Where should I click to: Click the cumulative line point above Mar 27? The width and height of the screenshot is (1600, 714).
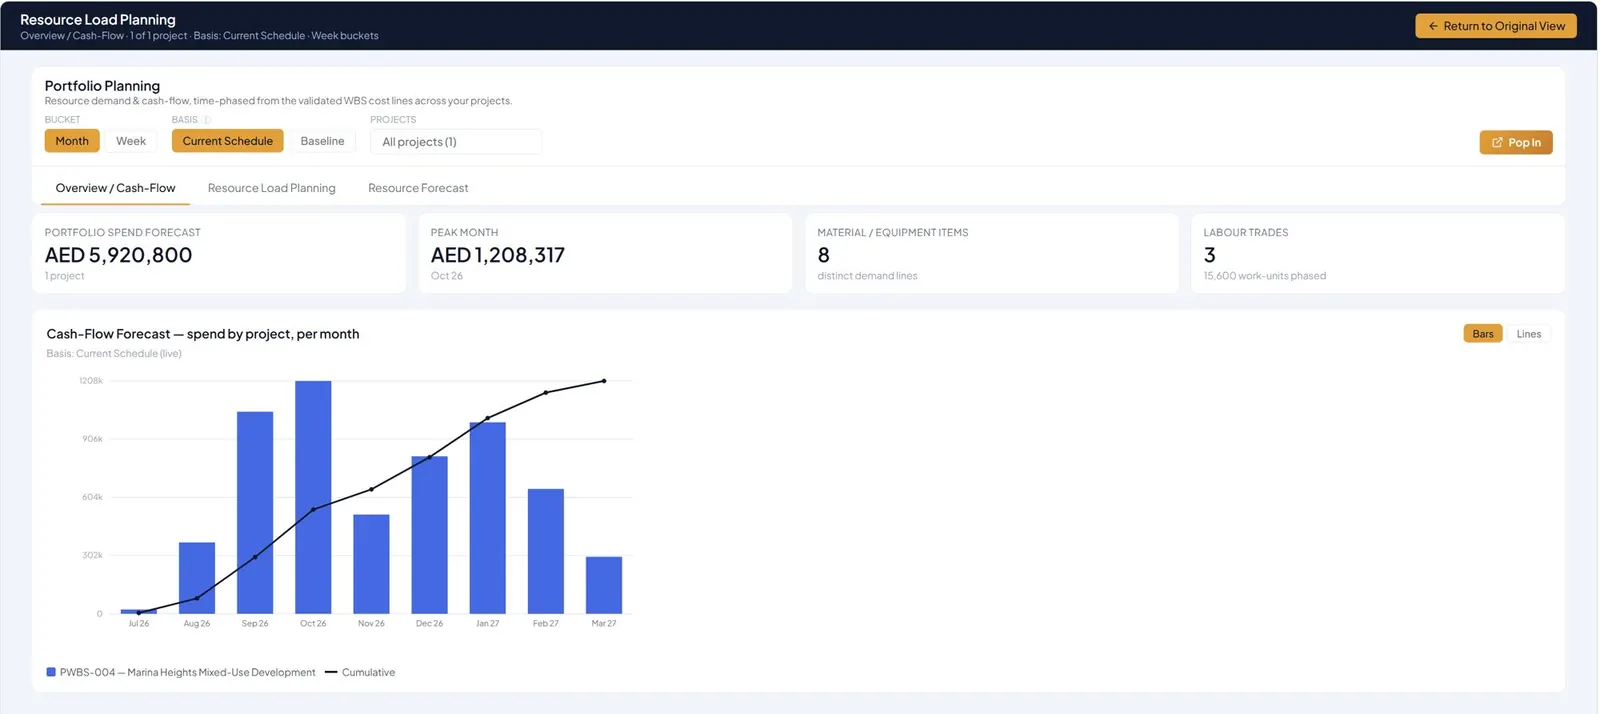pos(604,381)
